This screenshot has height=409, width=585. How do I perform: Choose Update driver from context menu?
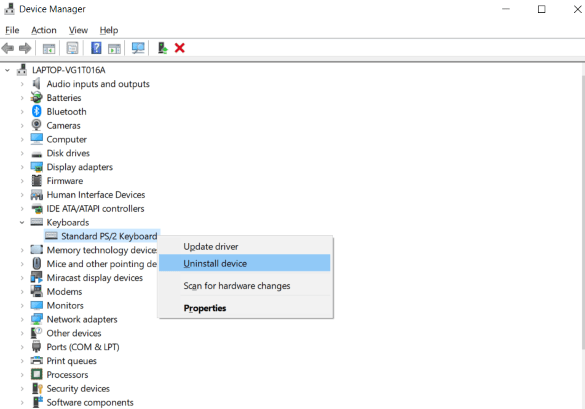(245, 247)
